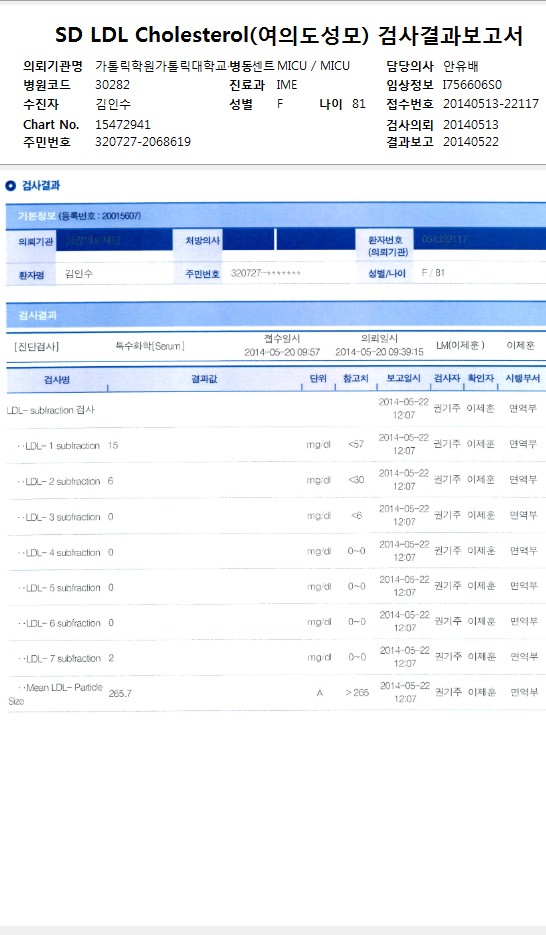Viewport: 546px width, 935px height.
Task: Select the blue 검사결과 section header bar
Action: click(276, 315)
